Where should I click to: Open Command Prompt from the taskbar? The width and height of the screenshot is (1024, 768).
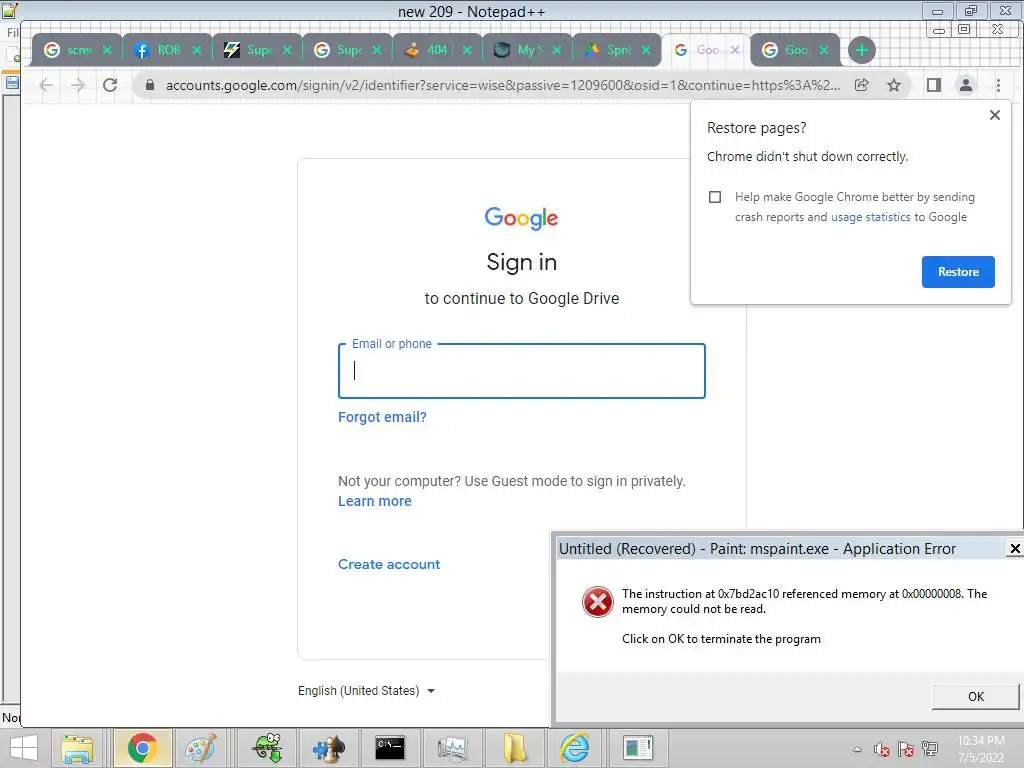click(390, 748)
